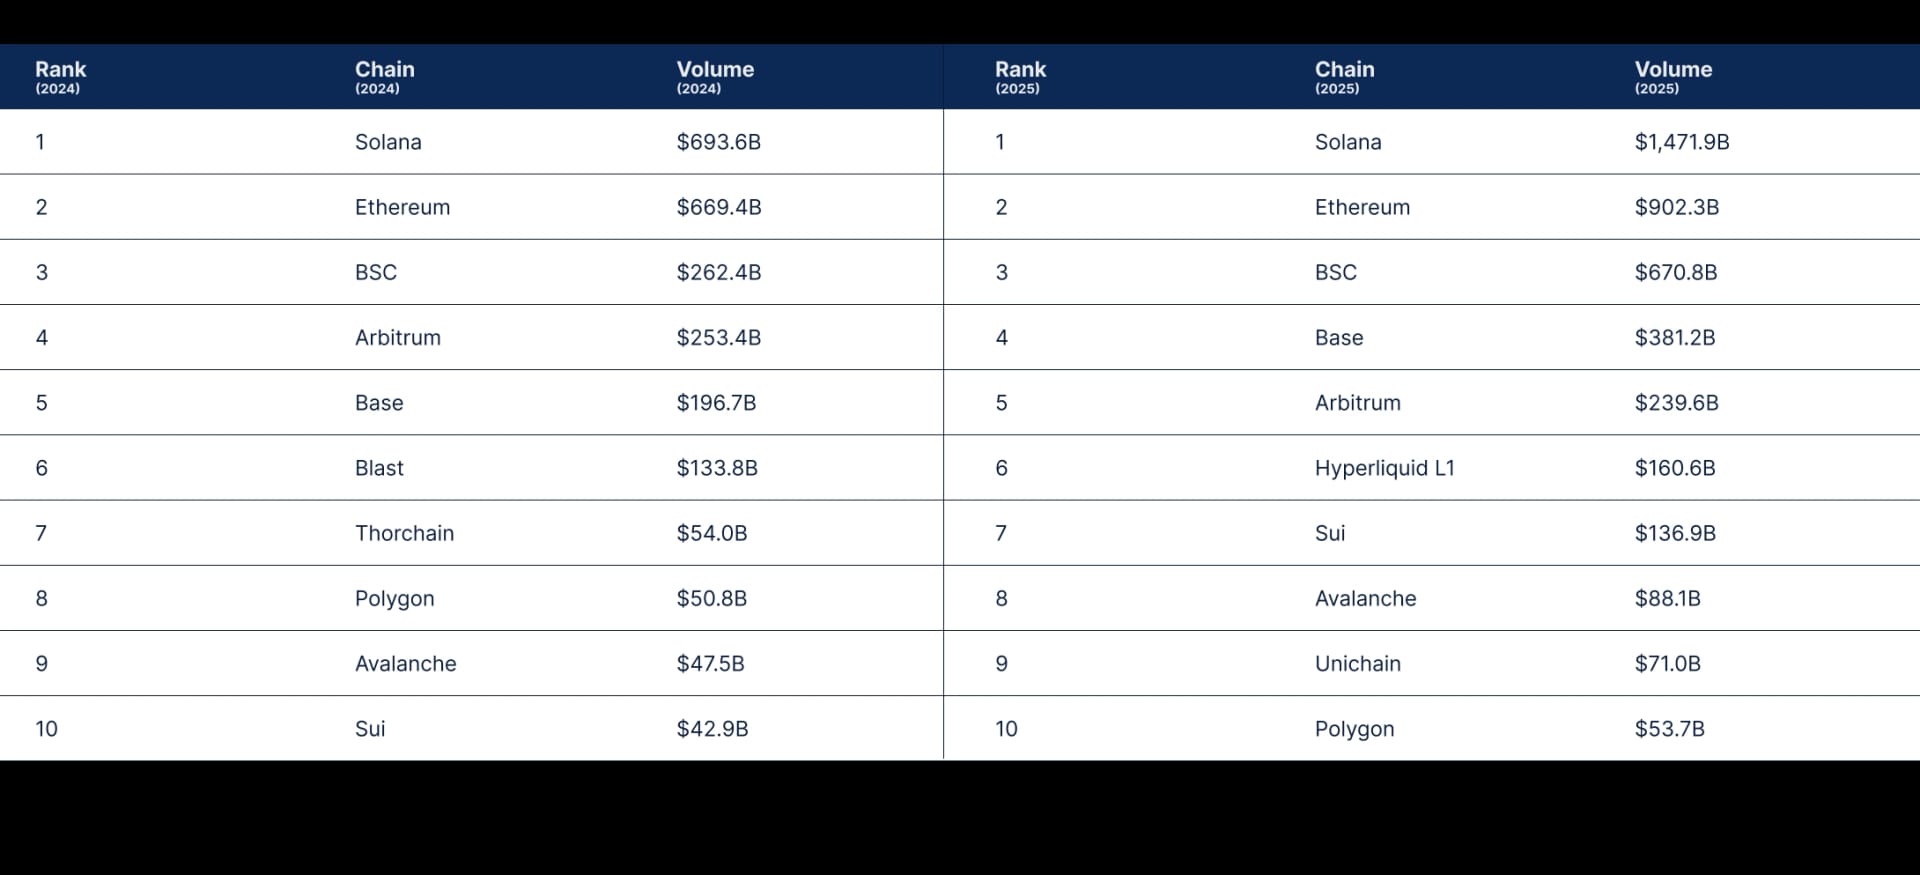
Task: Click the Volume (2025) column header
Action: (1673, 77)
